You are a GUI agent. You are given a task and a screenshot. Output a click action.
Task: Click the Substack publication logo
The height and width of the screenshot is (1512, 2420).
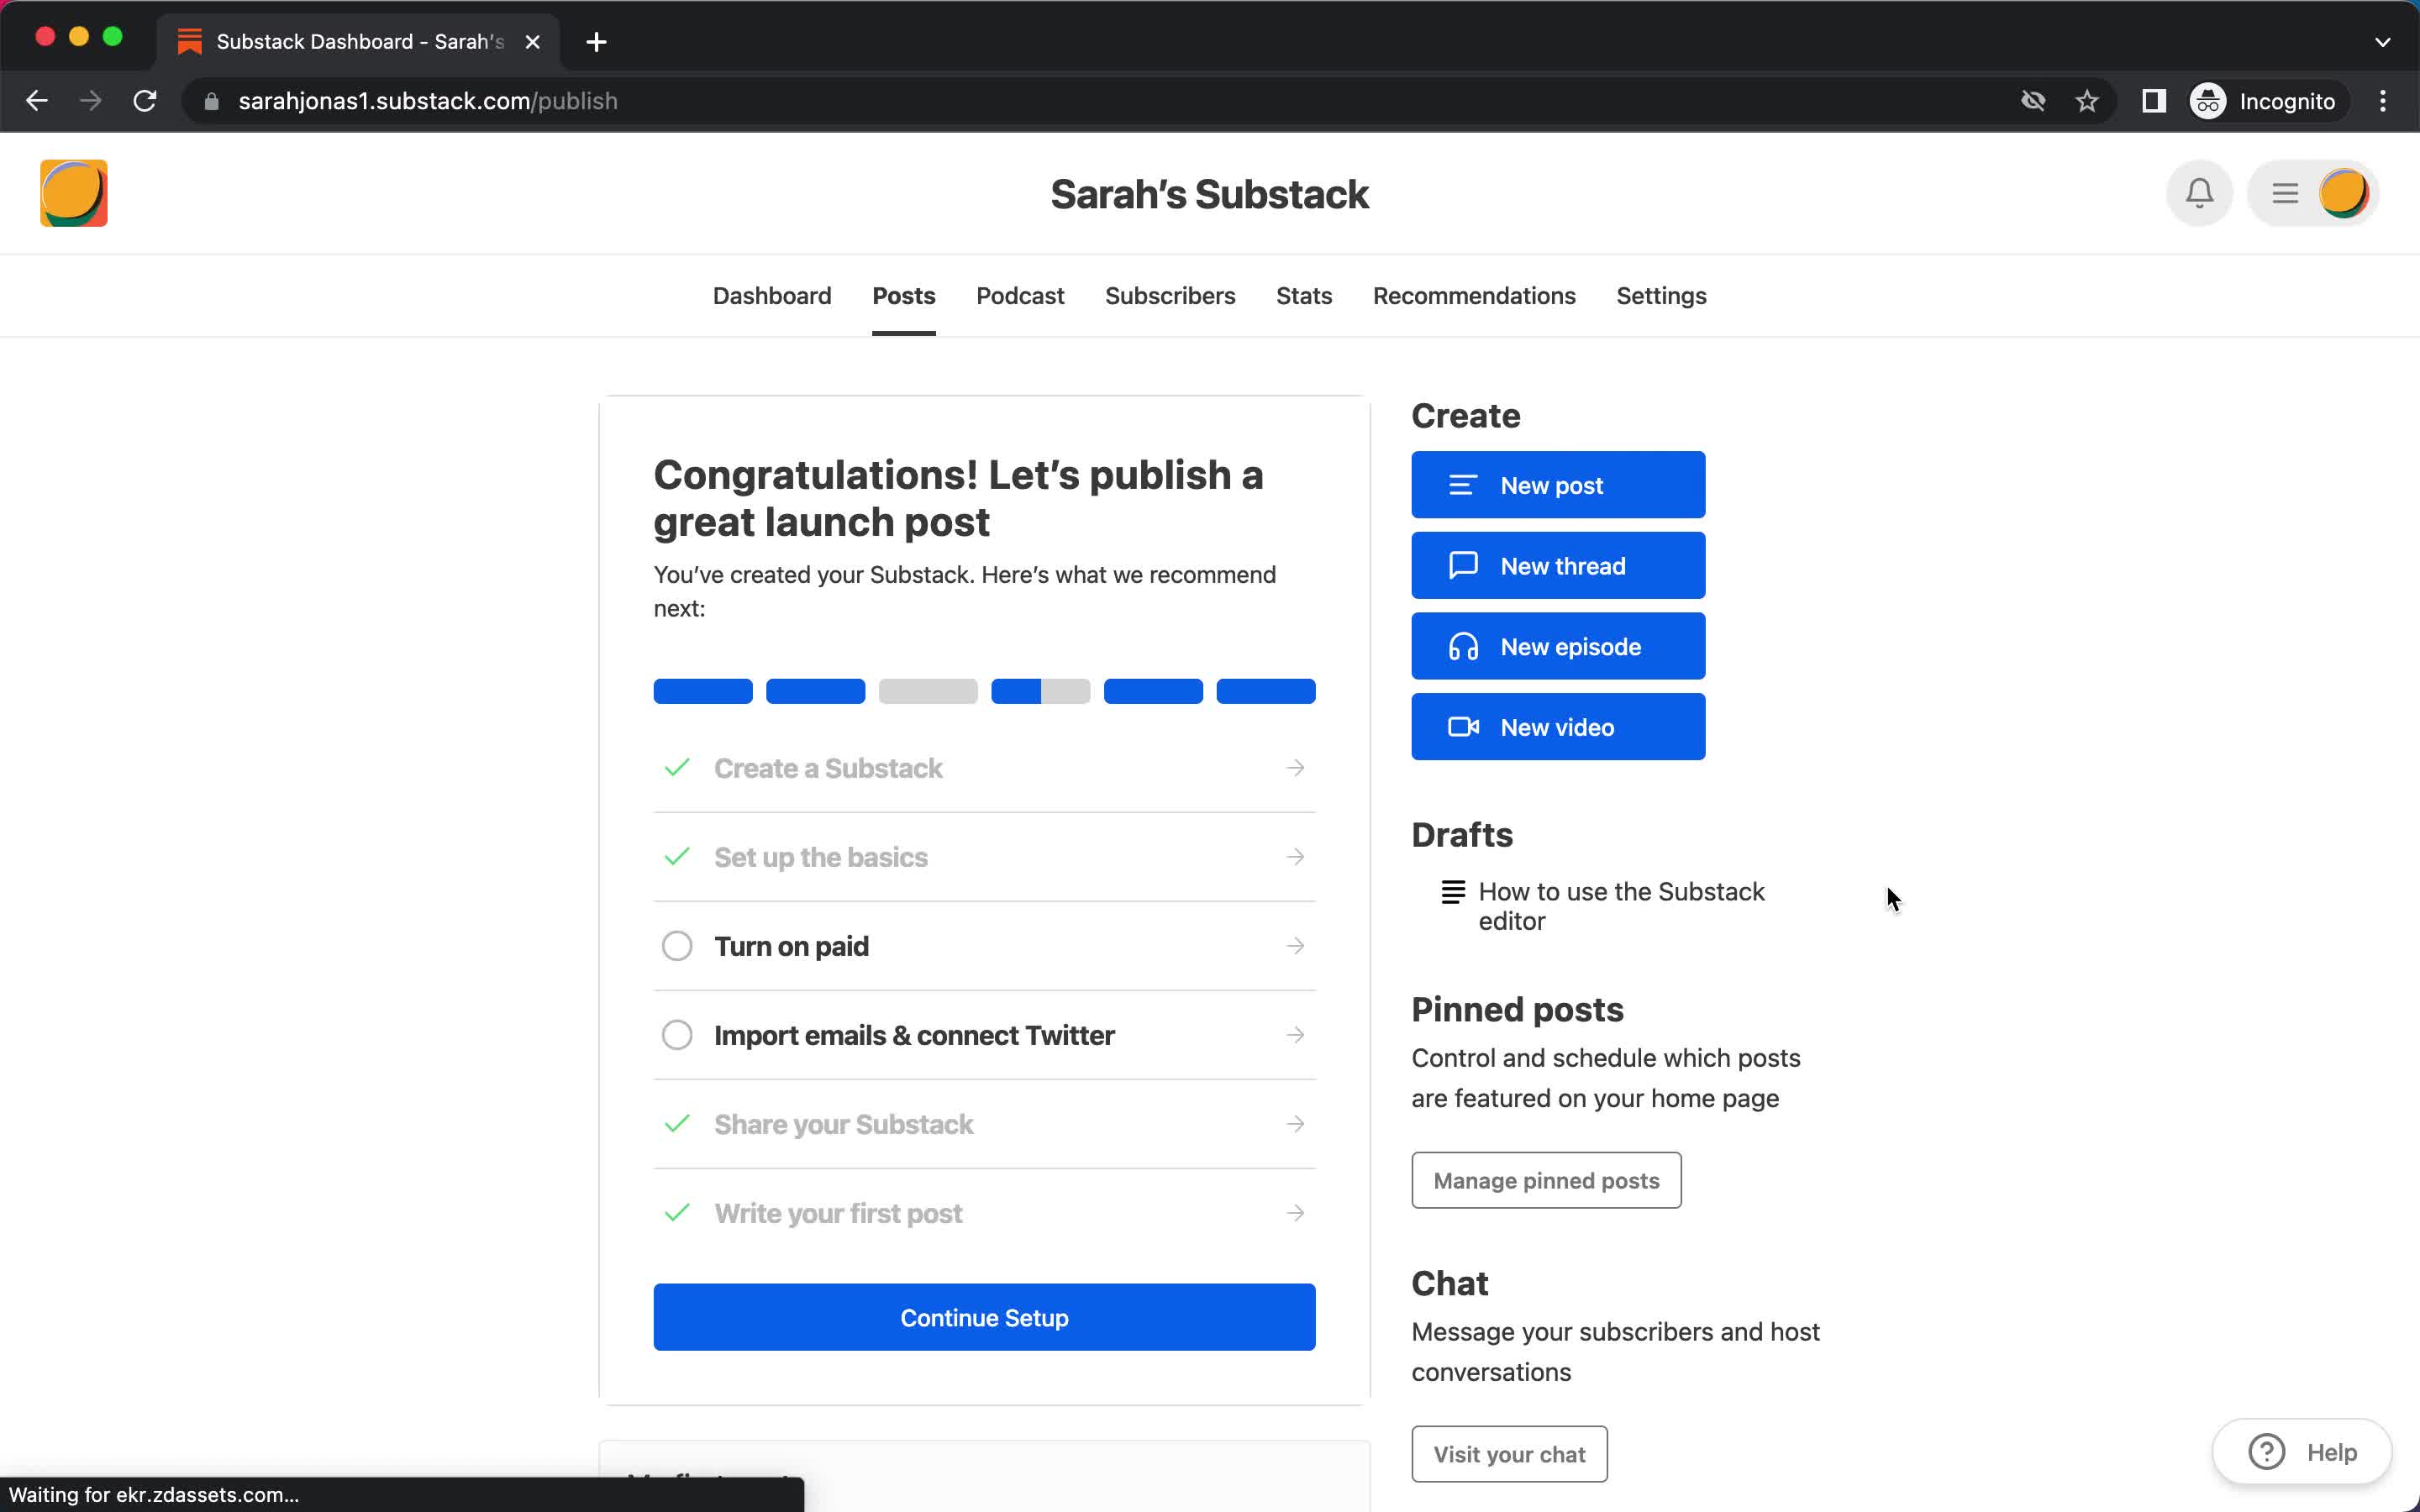[x=74, y=193]
